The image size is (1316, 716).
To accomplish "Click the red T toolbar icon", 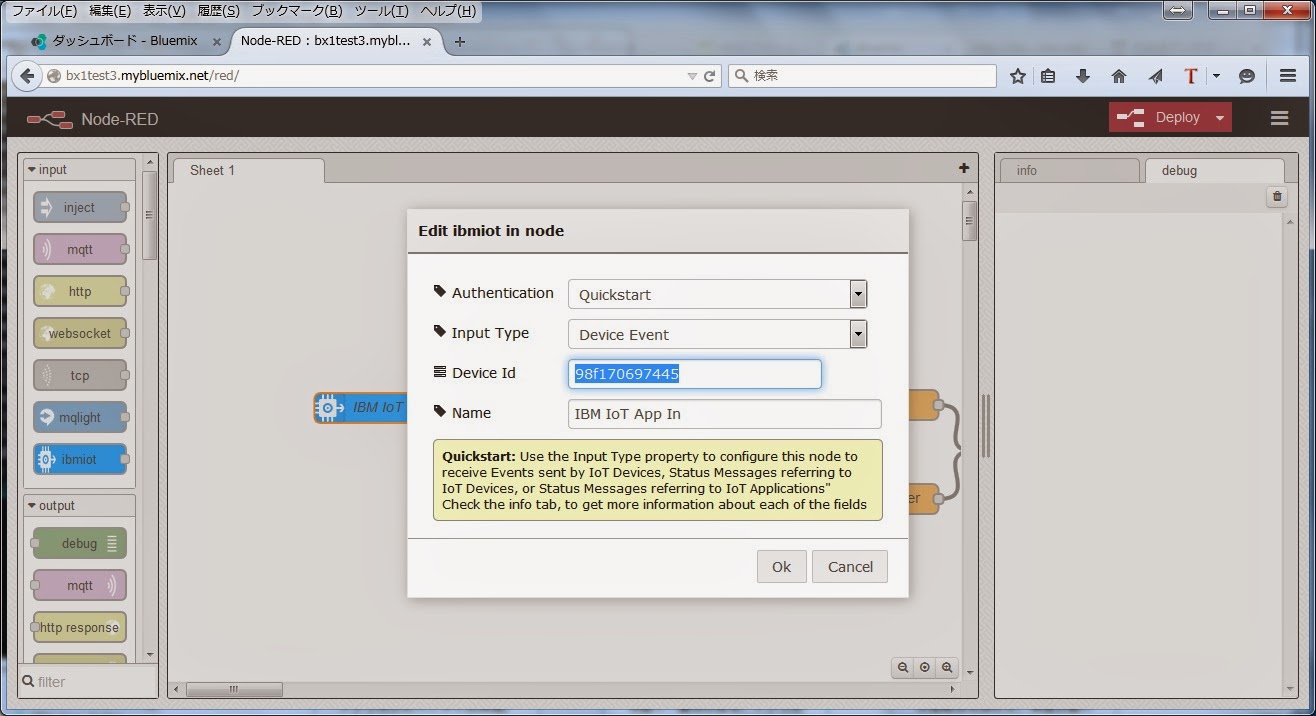I will point(1190,76).
